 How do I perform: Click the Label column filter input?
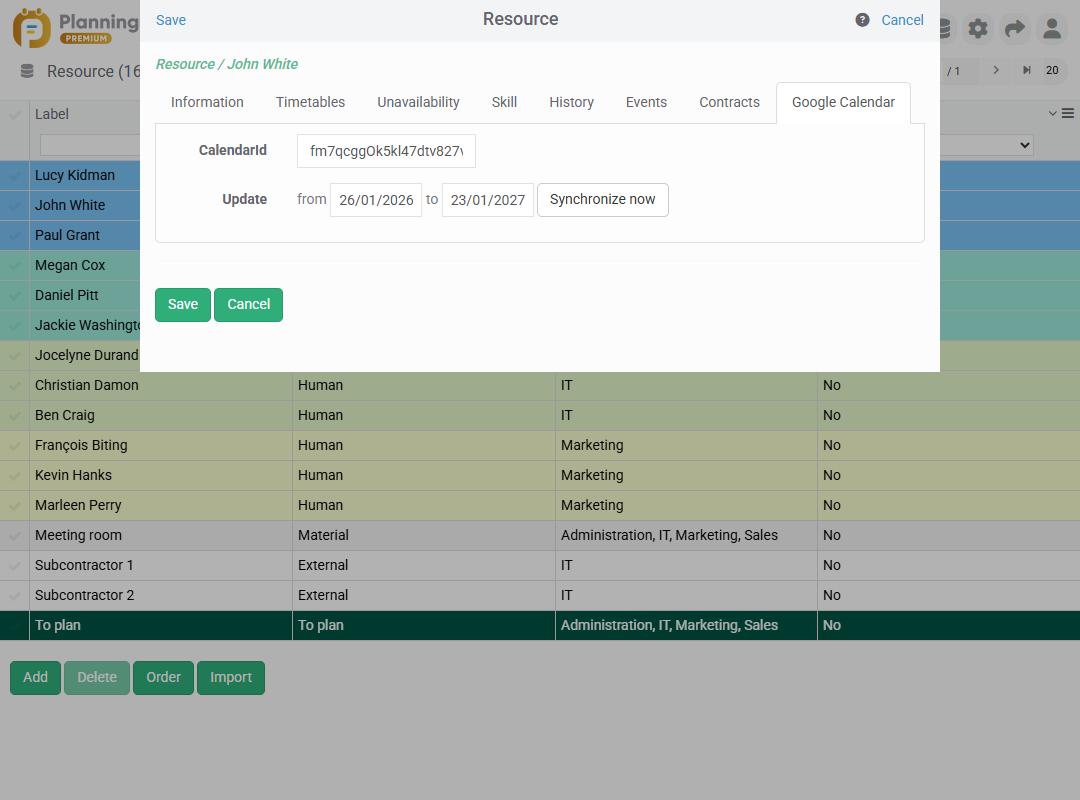pyautogui.click(x=90, y=145)
